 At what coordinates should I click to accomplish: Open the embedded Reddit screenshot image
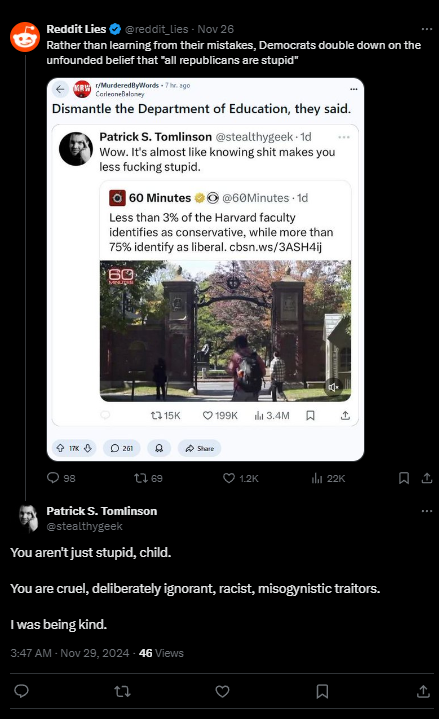point(206,270)
